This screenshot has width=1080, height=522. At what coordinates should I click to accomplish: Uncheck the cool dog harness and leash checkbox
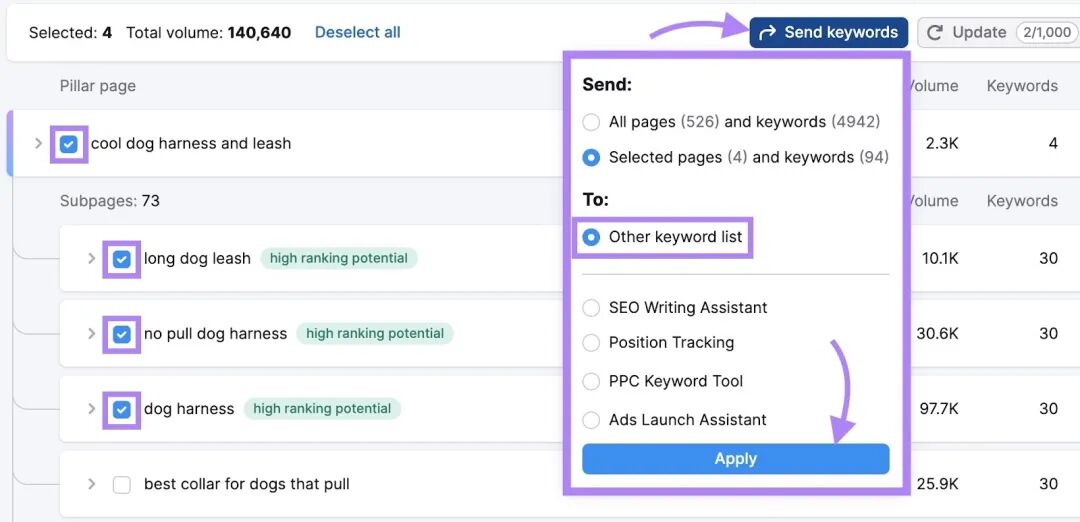click(68, 144)
